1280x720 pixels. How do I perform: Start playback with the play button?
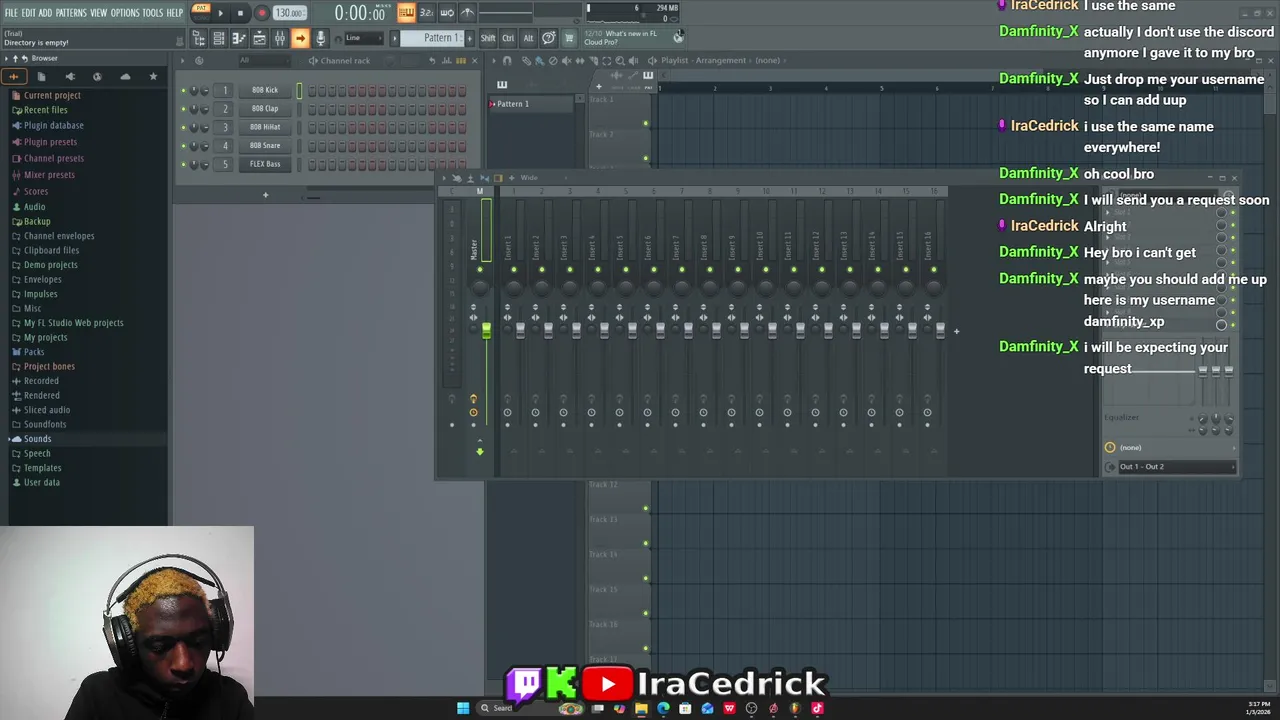click(220, 13)
